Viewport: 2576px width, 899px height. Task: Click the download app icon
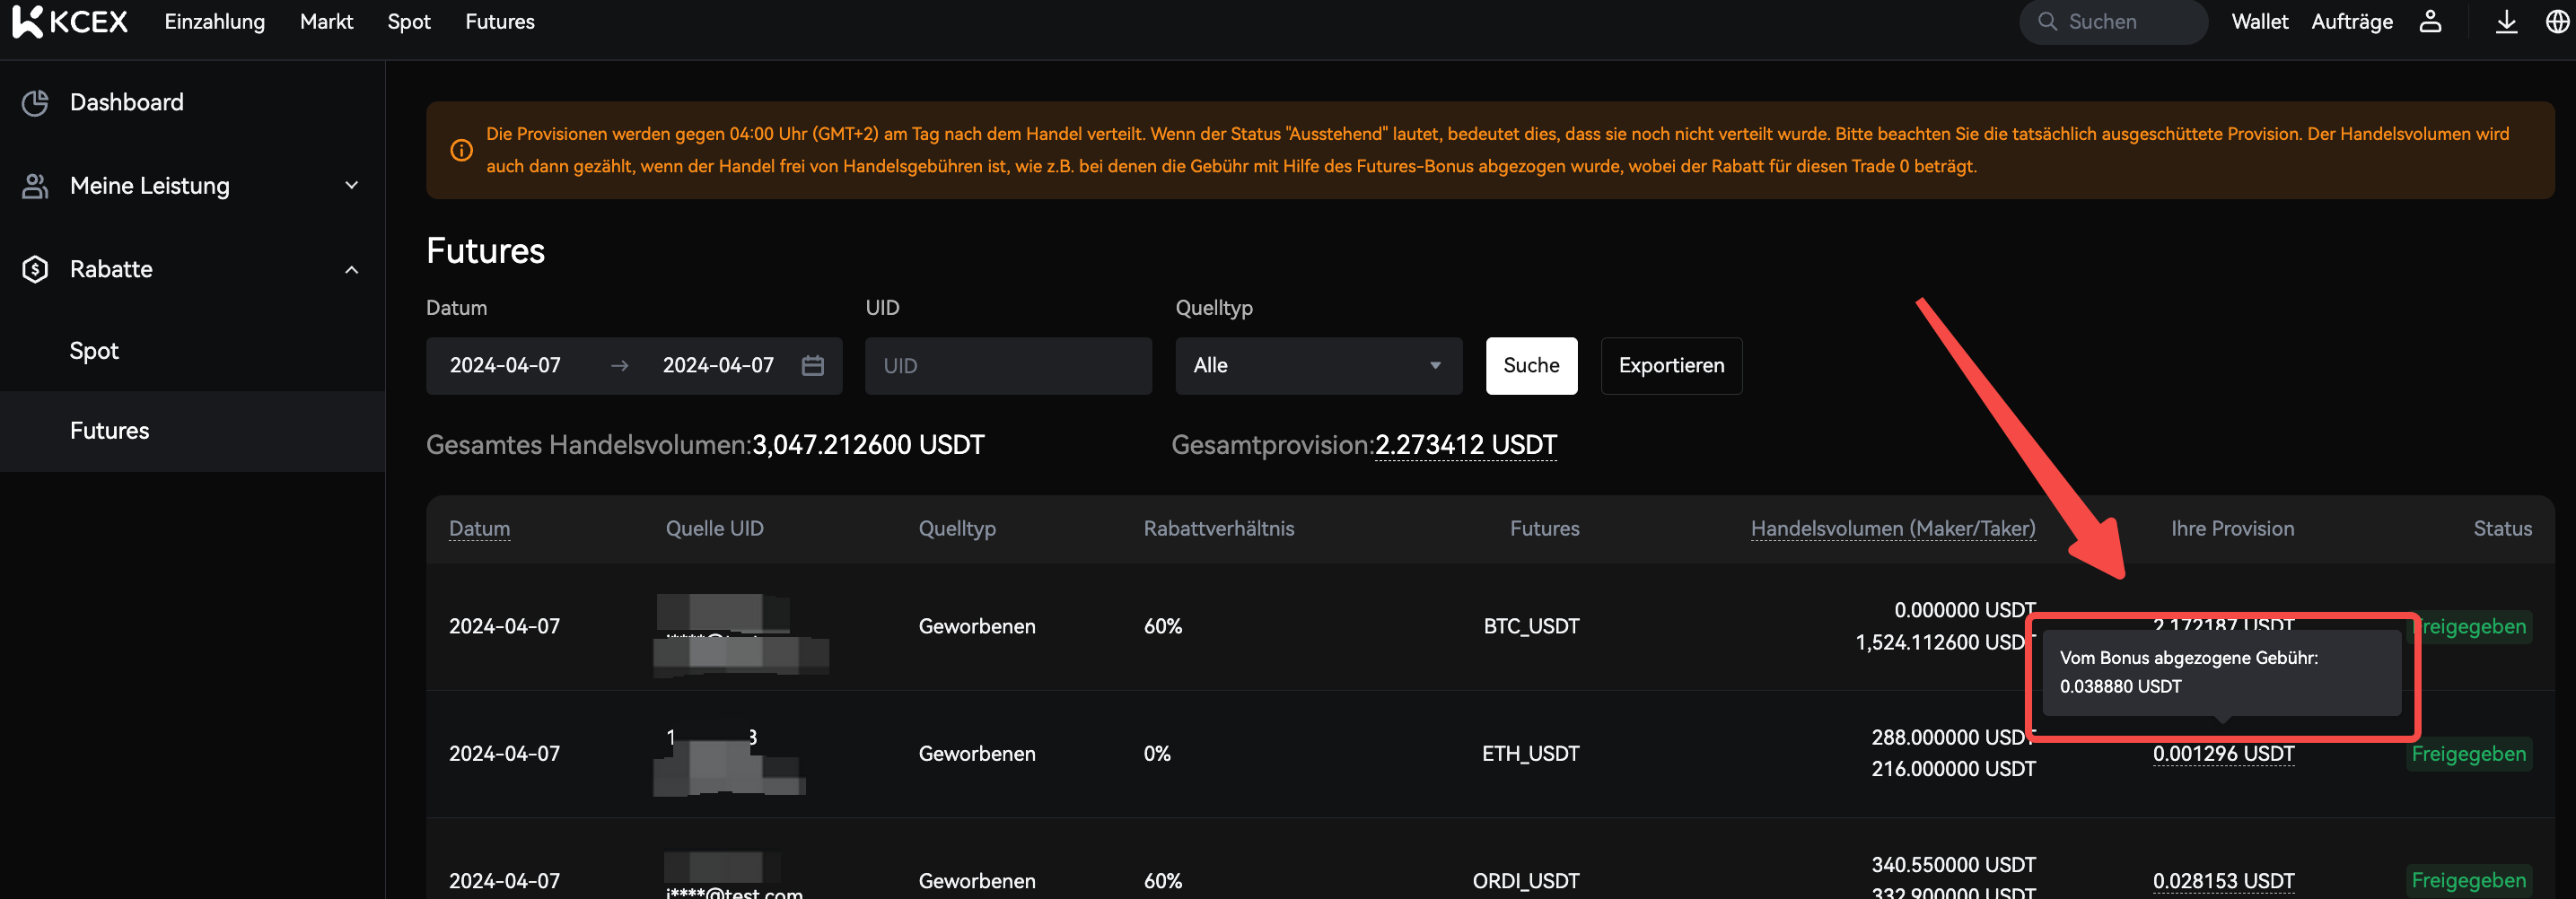point(2506,21)
